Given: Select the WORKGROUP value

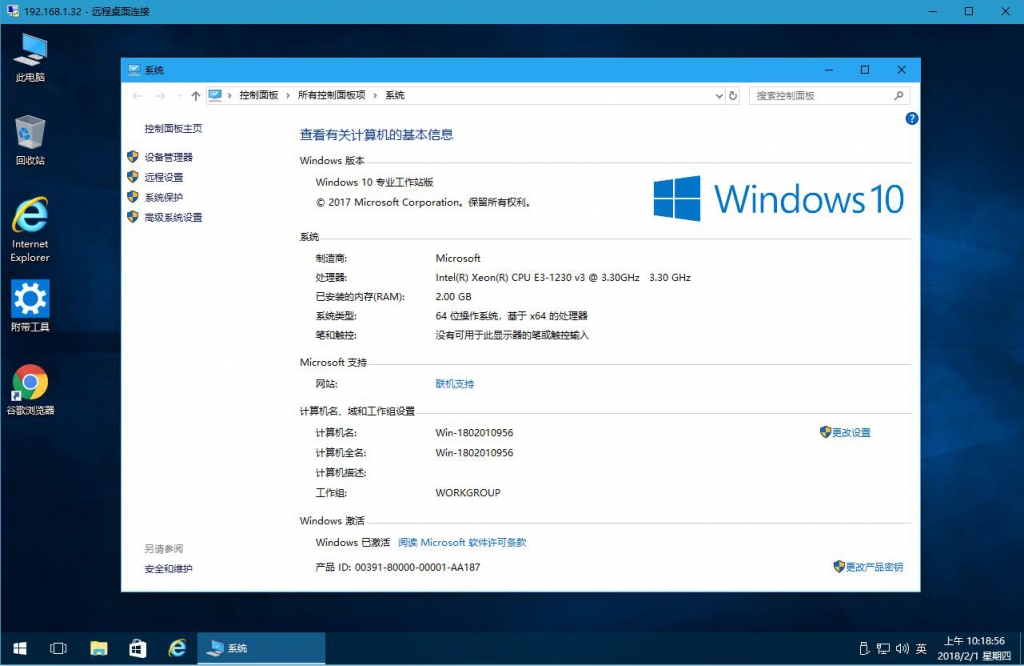Looking at the screenshot, I should point(468,493).
